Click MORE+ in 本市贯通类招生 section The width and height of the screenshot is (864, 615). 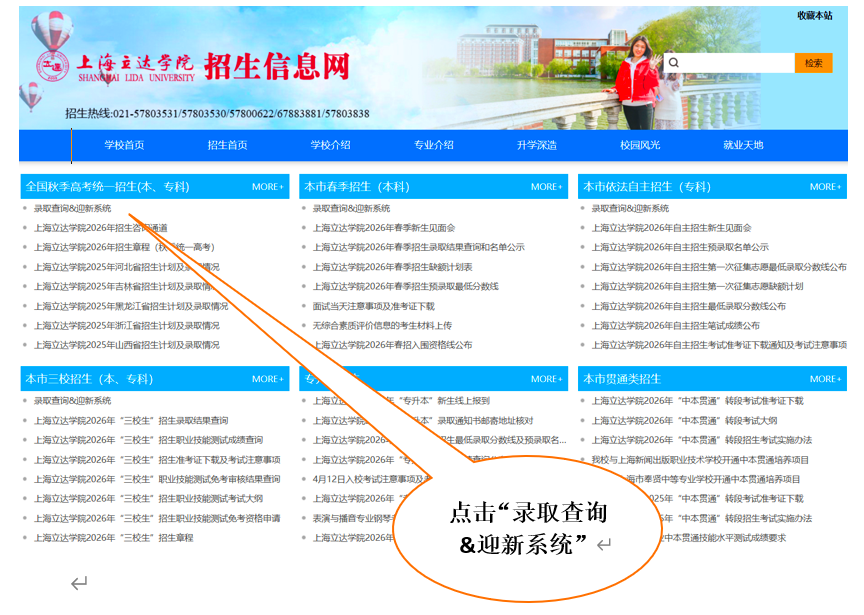pyautogui.click(x=825, y=379)
